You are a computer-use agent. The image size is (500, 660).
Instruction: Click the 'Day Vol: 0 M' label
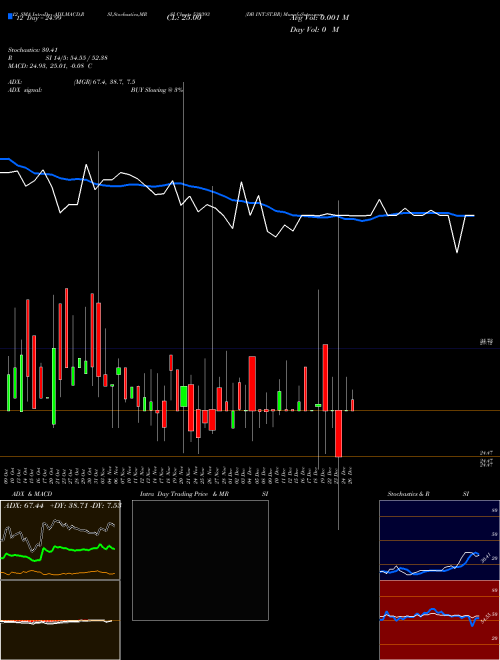314,30
